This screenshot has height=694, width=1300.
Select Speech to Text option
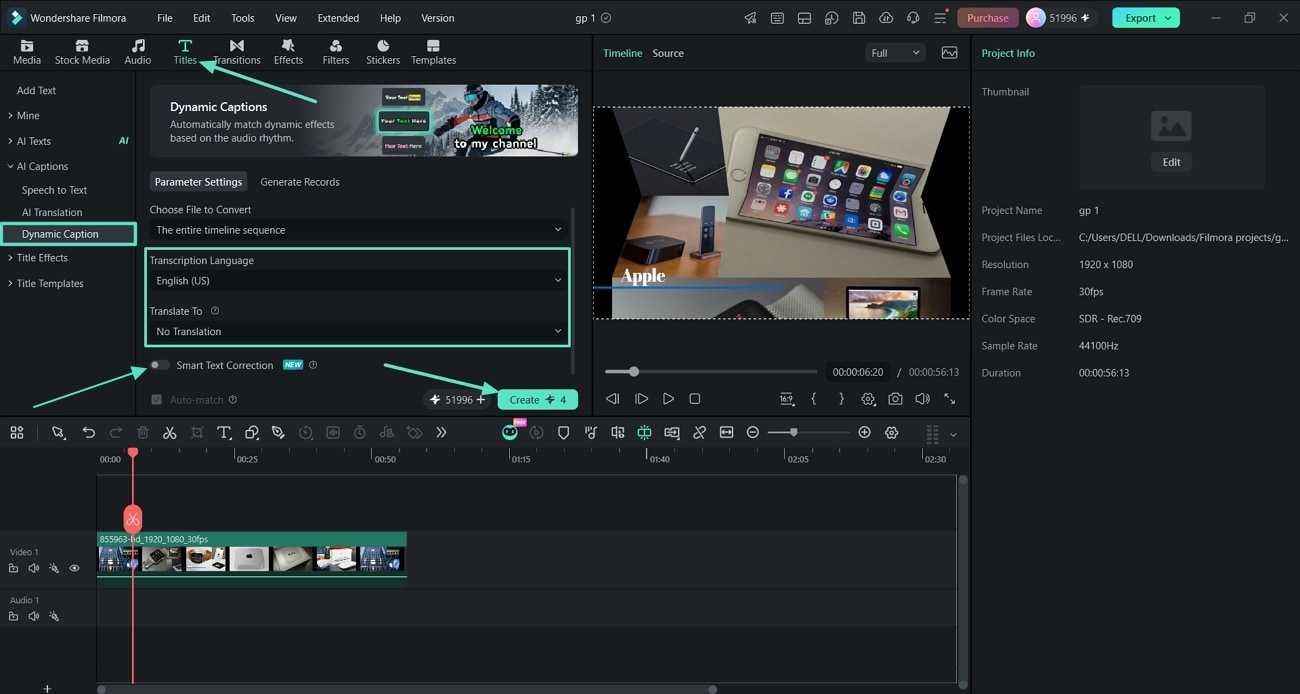(54, 190)
